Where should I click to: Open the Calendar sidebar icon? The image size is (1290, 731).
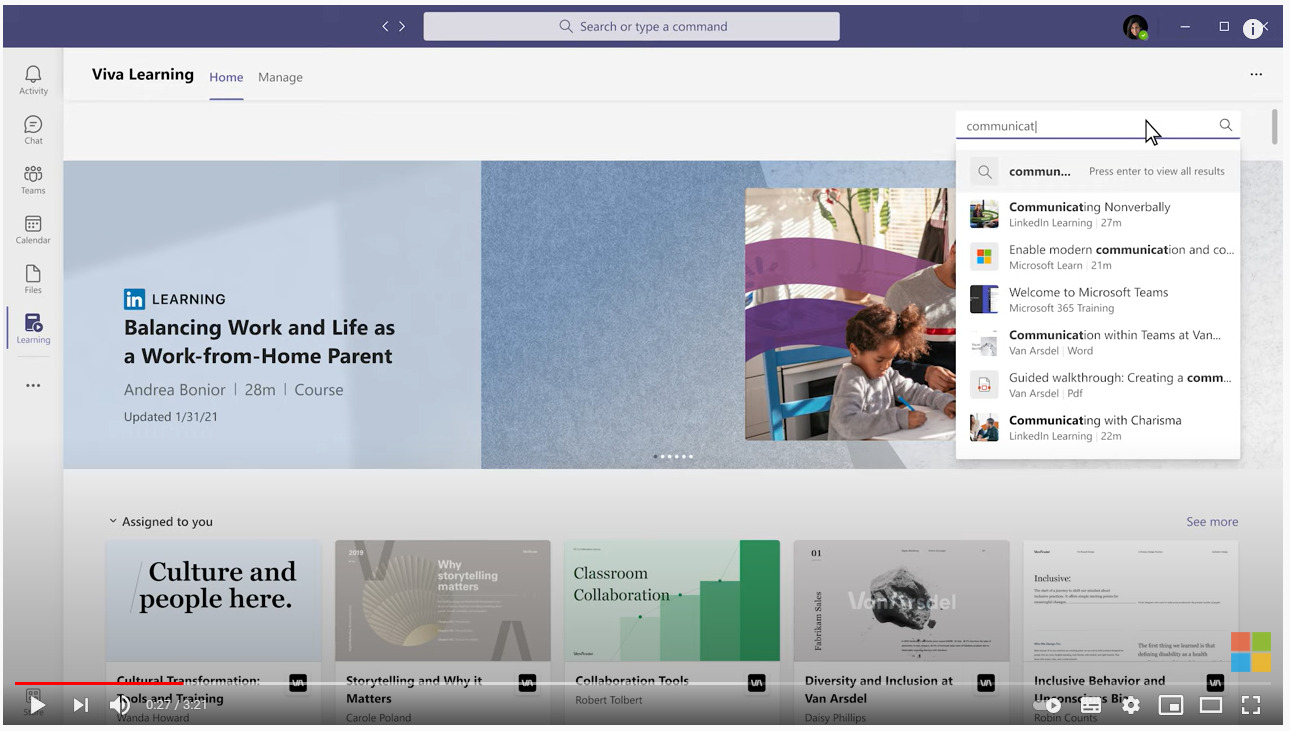pos(33,230)
